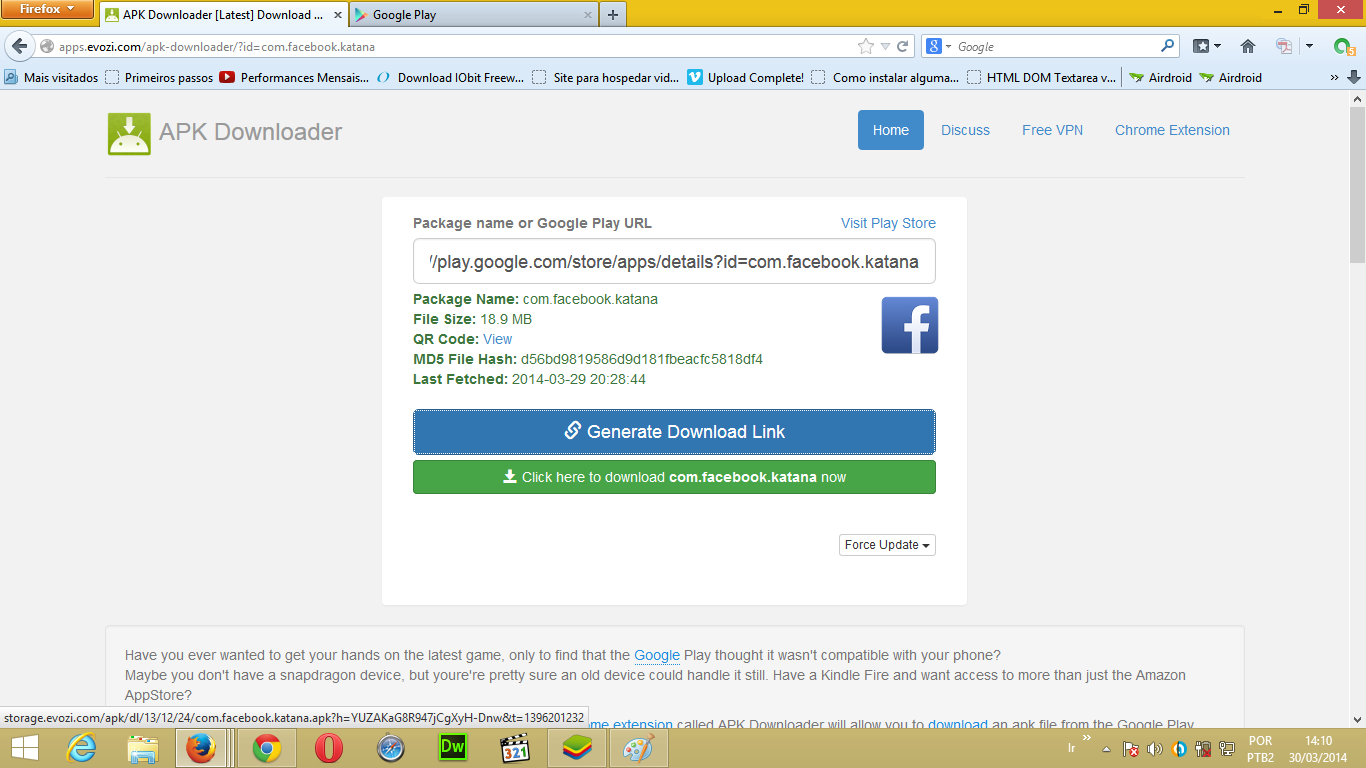Screen dimensions: 1366x768
Task: Open Download IObit Freew... bookmark
Action: click(450, 77)
